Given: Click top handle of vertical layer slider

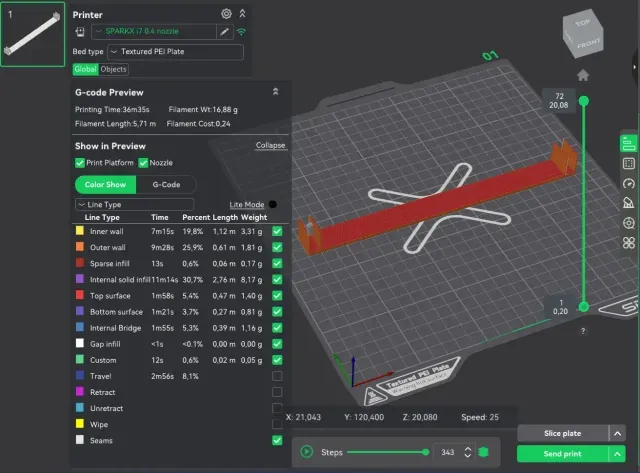Looking at the screenshot, I should [584, 101].
